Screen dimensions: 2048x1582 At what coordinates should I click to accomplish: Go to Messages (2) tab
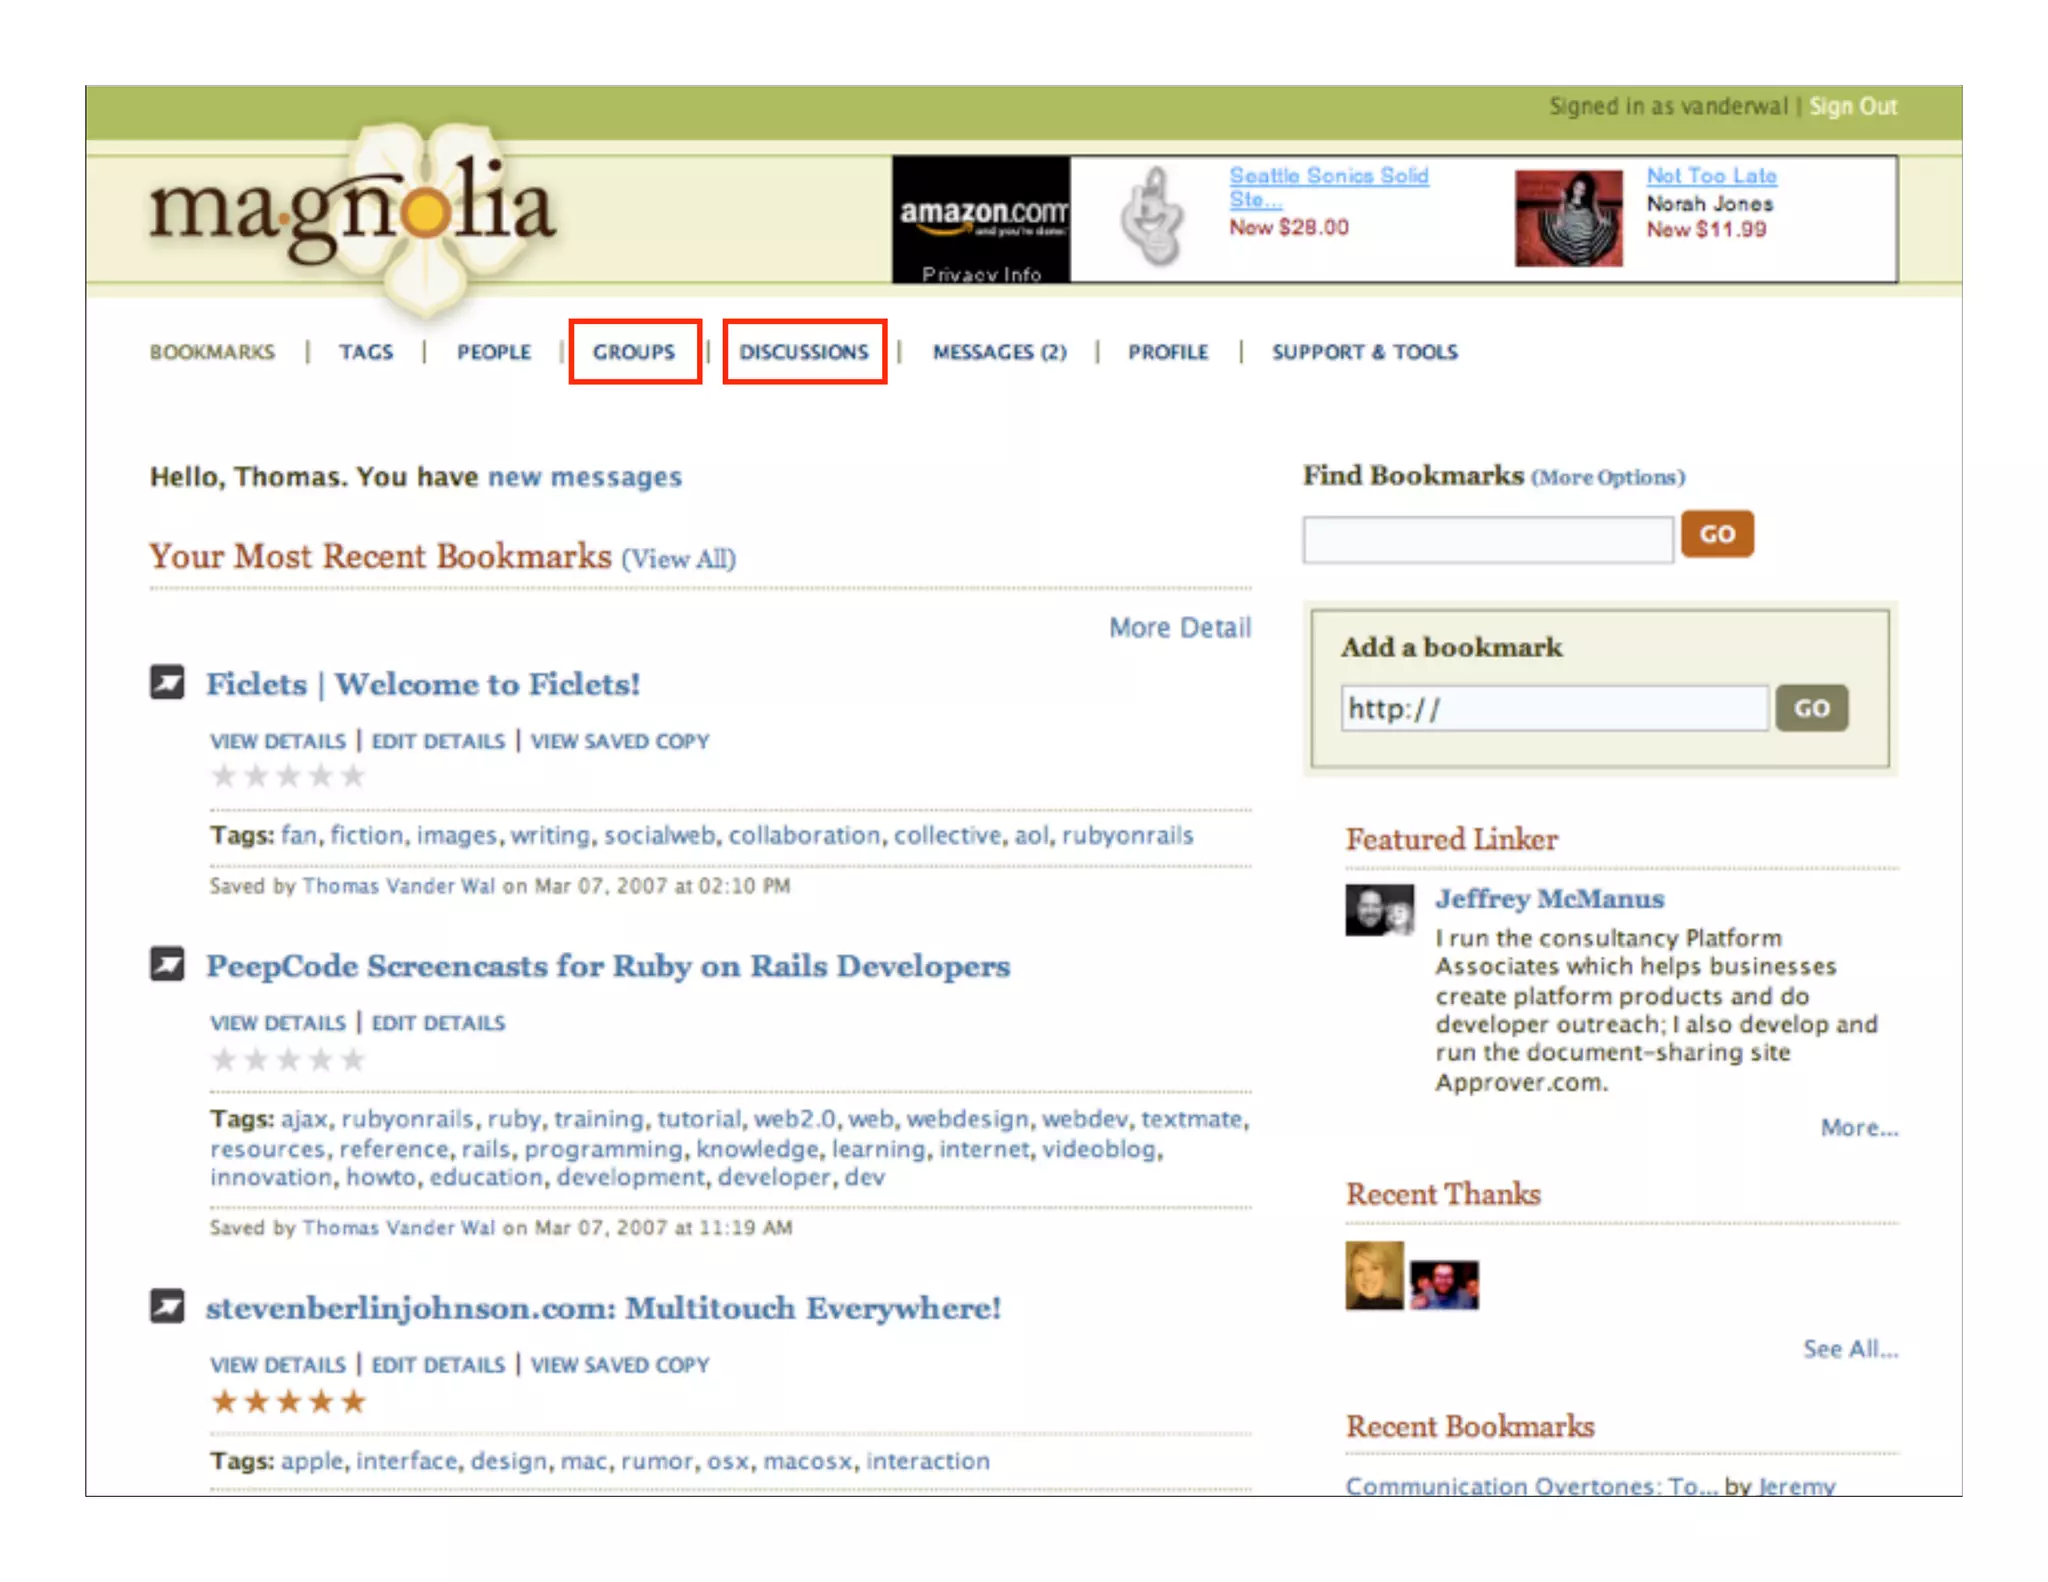(x=999, y=352)
